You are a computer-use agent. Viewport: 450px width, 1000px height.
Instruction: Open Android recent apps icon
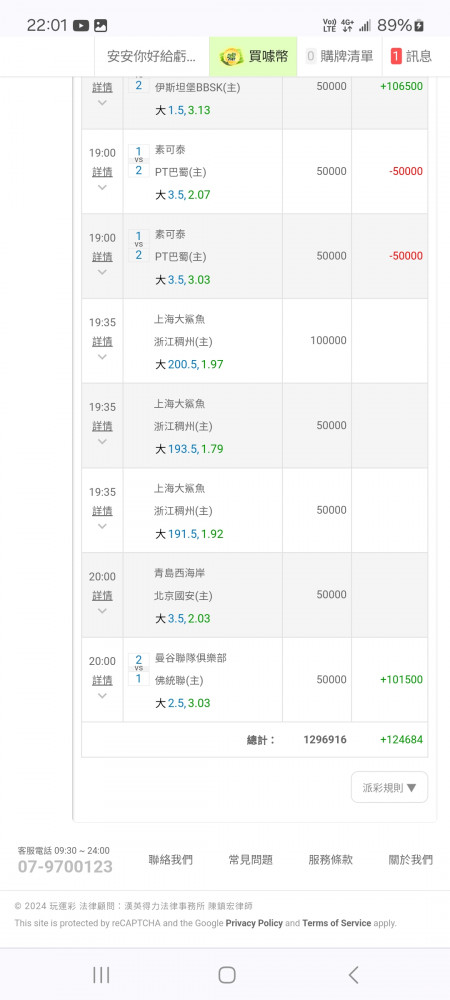coord(101,974)
